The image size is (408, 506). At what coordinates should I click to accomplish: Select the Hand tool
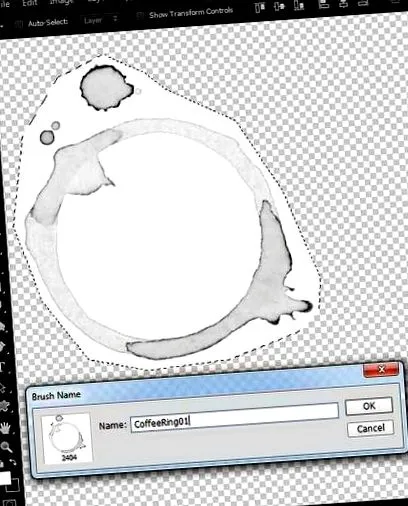(x=5, y=428)
